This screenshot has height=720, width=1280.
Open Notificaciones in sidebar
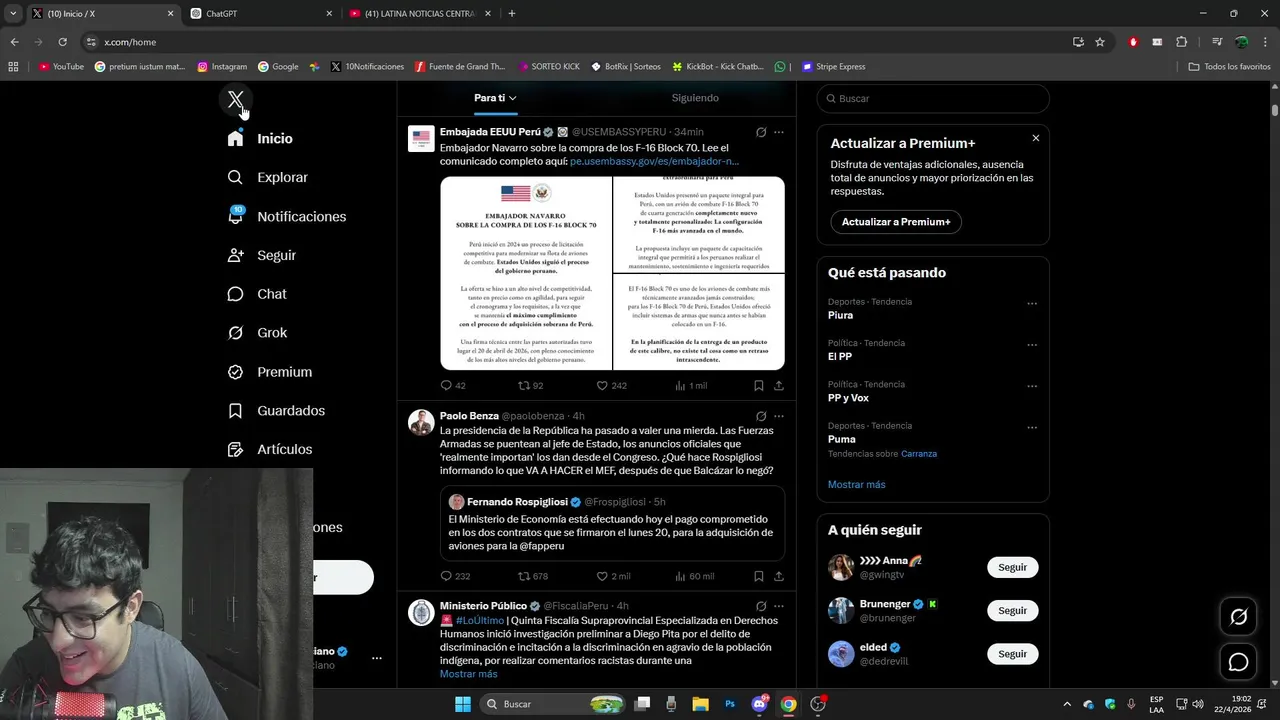286,216
